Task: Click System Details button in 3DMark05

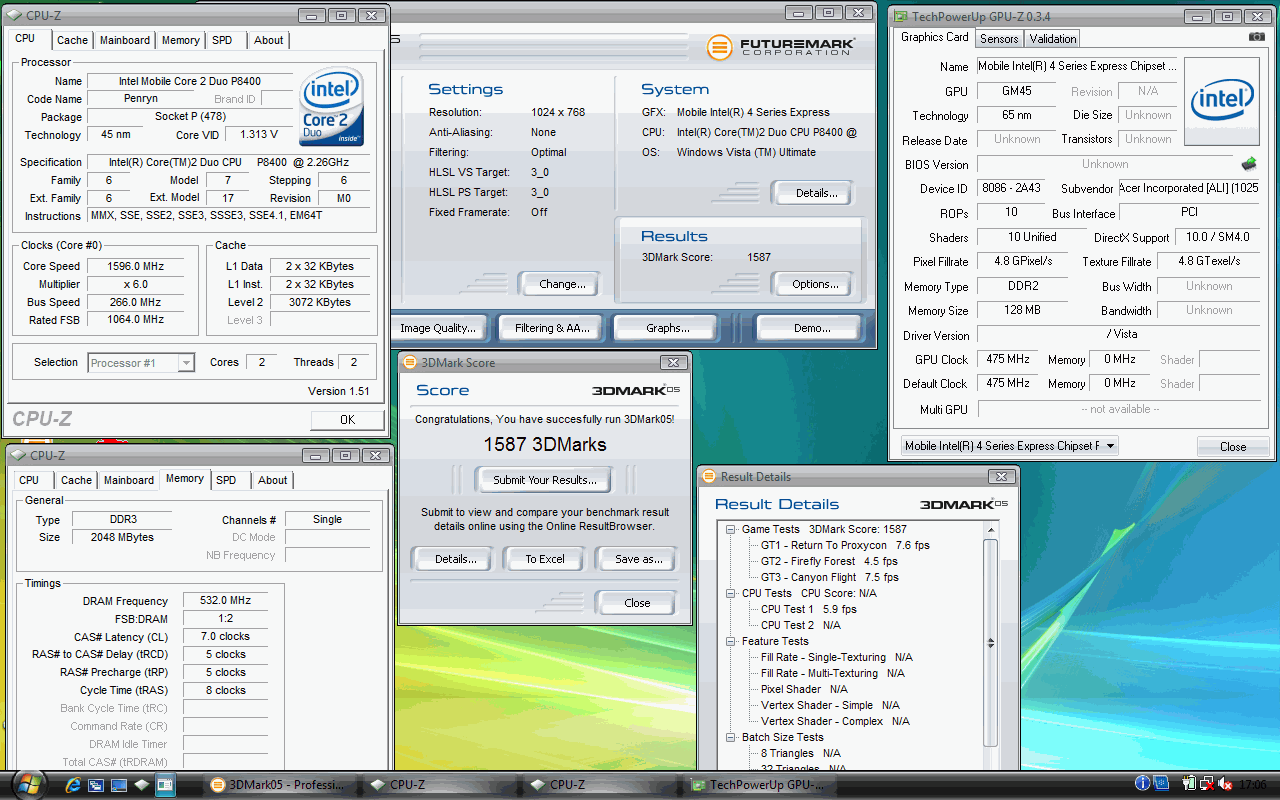Action: tap(811, 193)
